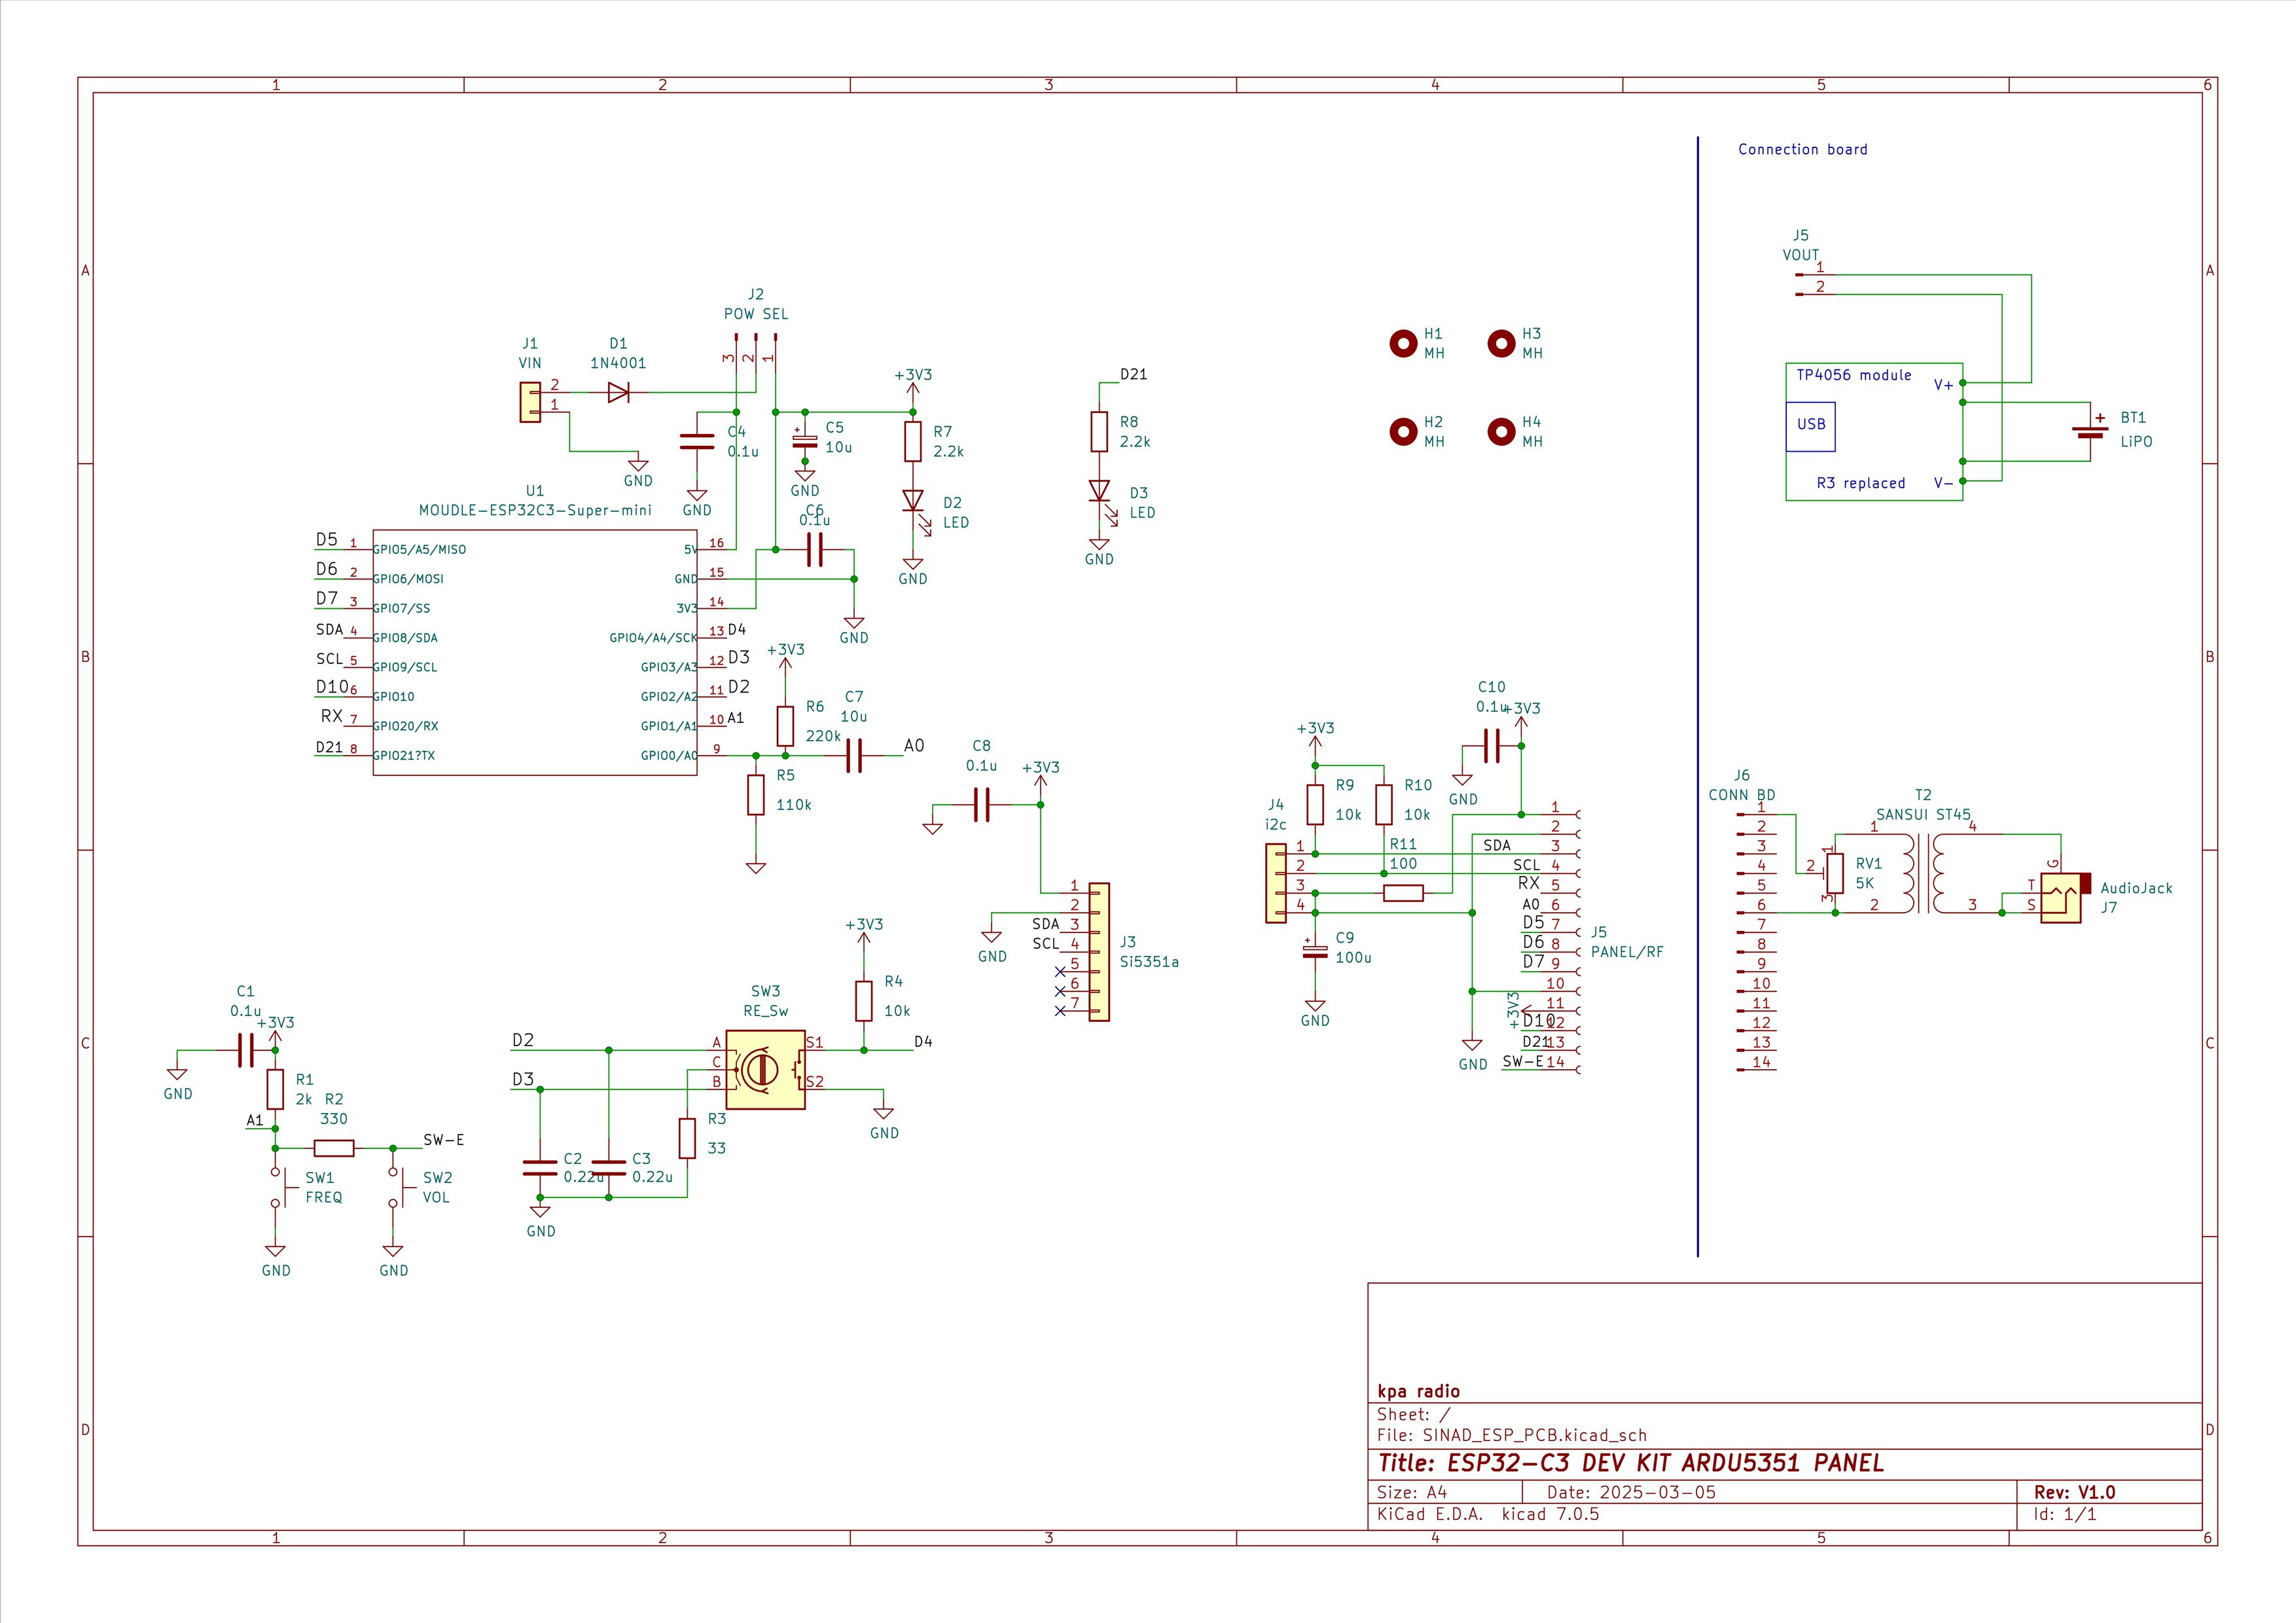Click the BT1 LiPO battery symbol

point(2090,432)
